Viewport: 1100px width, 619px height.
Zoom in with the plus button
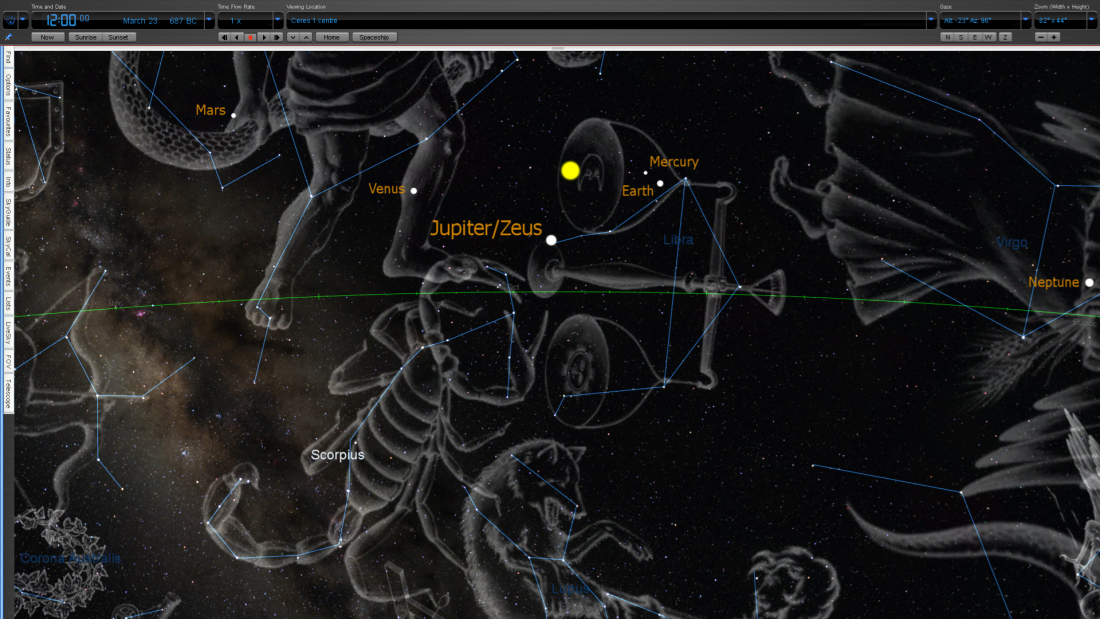click(x=1054, y=37)
